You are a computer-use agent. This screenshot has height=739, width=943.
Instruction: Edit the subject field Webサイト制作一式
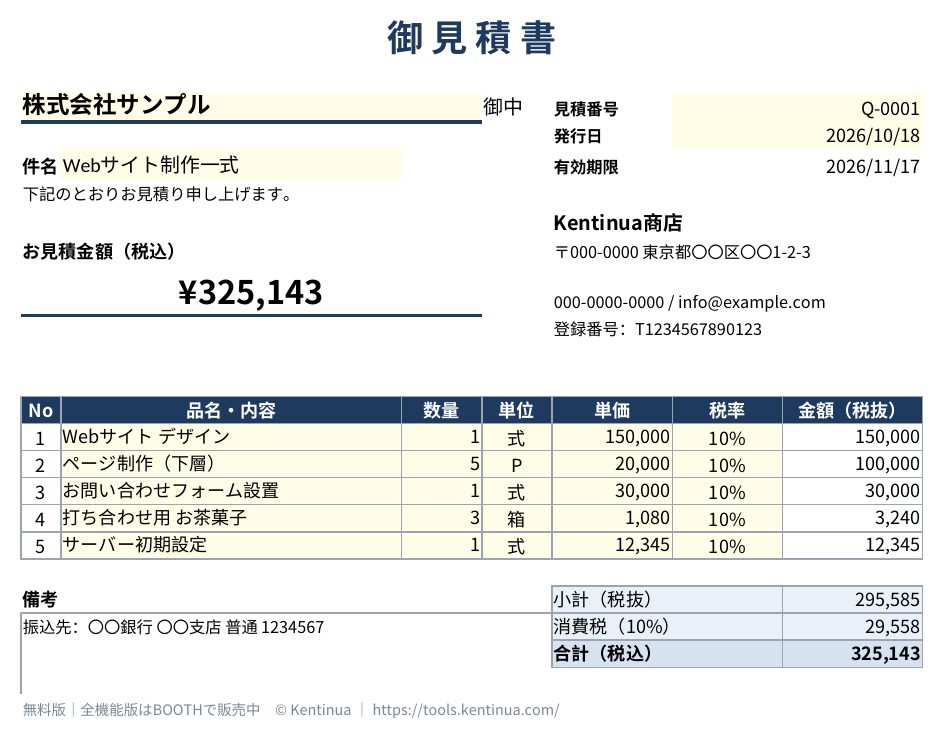click(231, 165)
